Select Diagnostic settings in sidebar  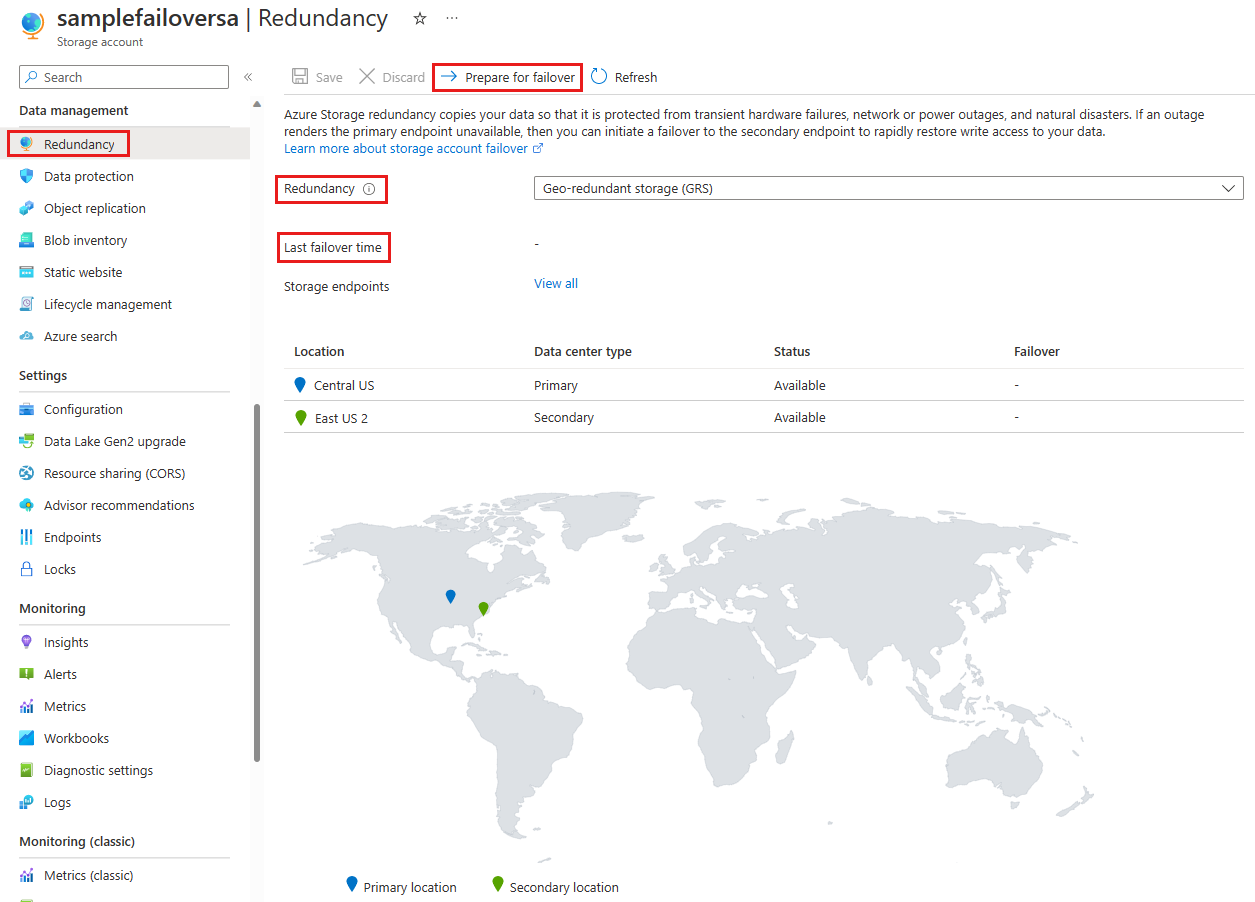click(x=98, y=770)
